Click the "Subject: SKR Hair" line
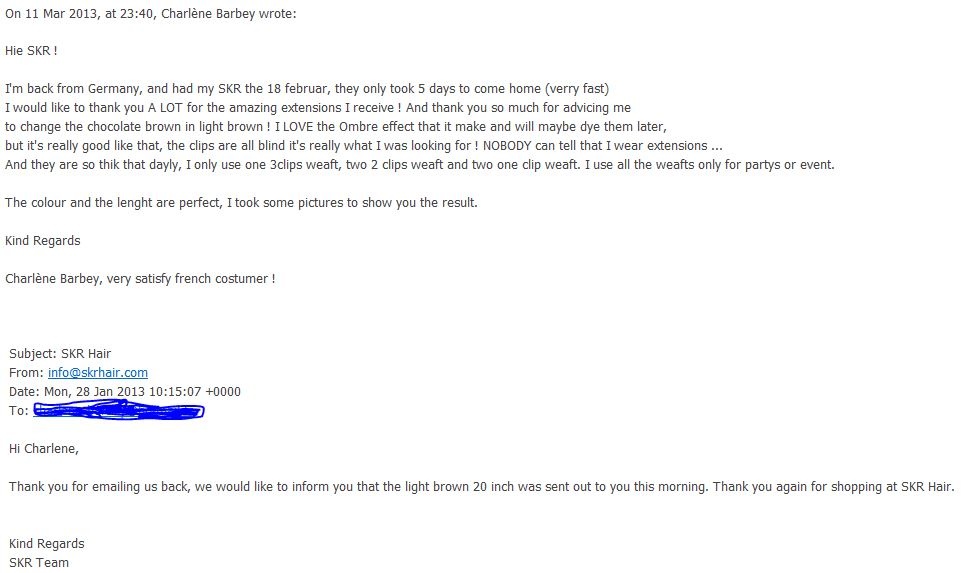 coord(59,354)
